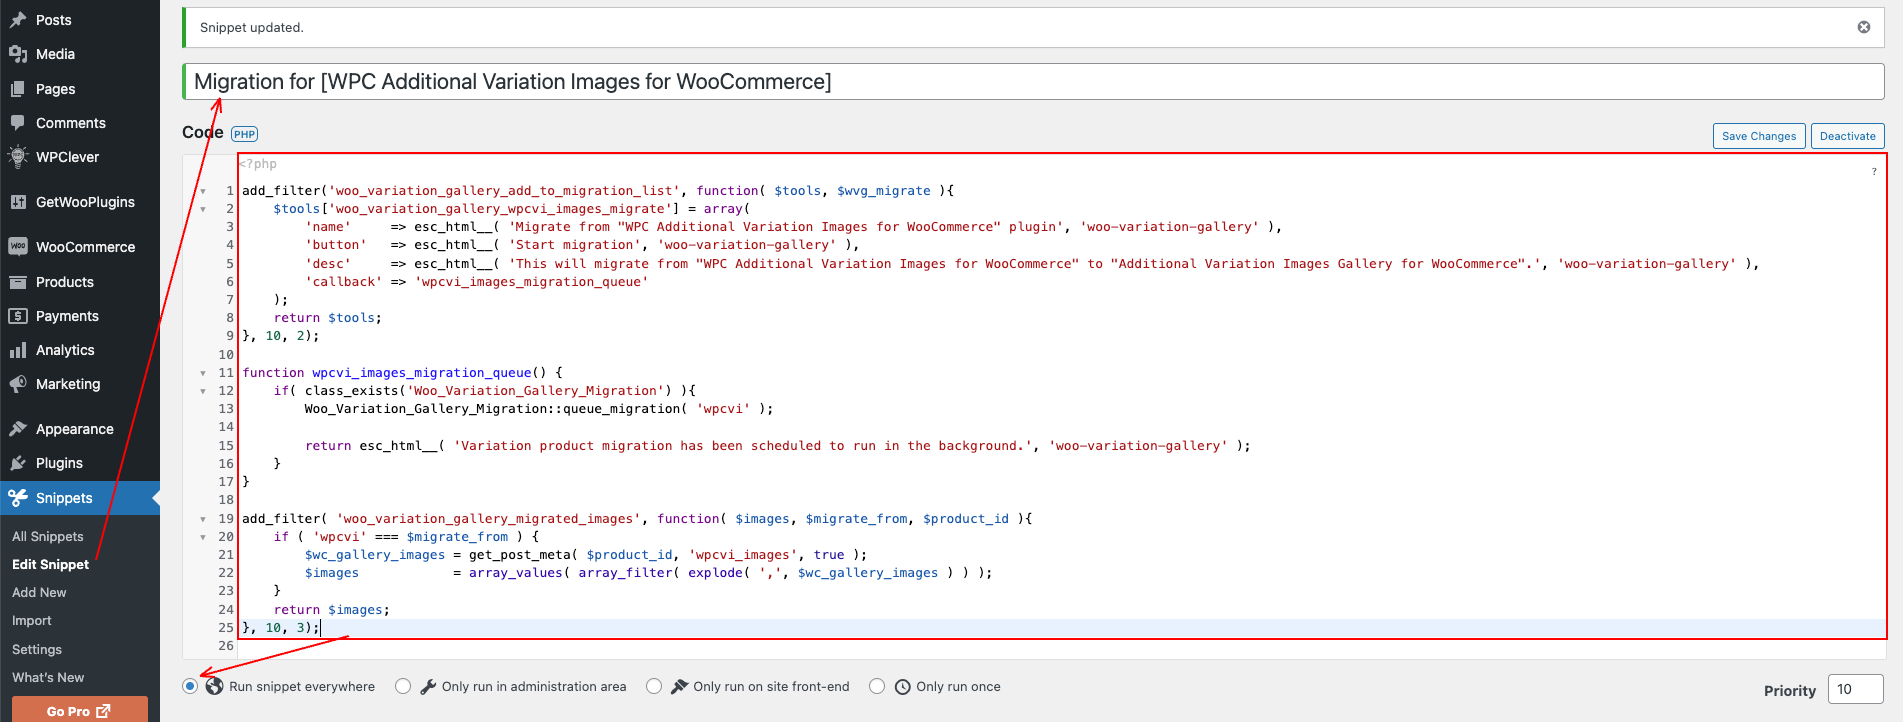Viewport: 1903px width, 722px height.
Task: Click the Comments bubble icon
Action: point(18,123)
